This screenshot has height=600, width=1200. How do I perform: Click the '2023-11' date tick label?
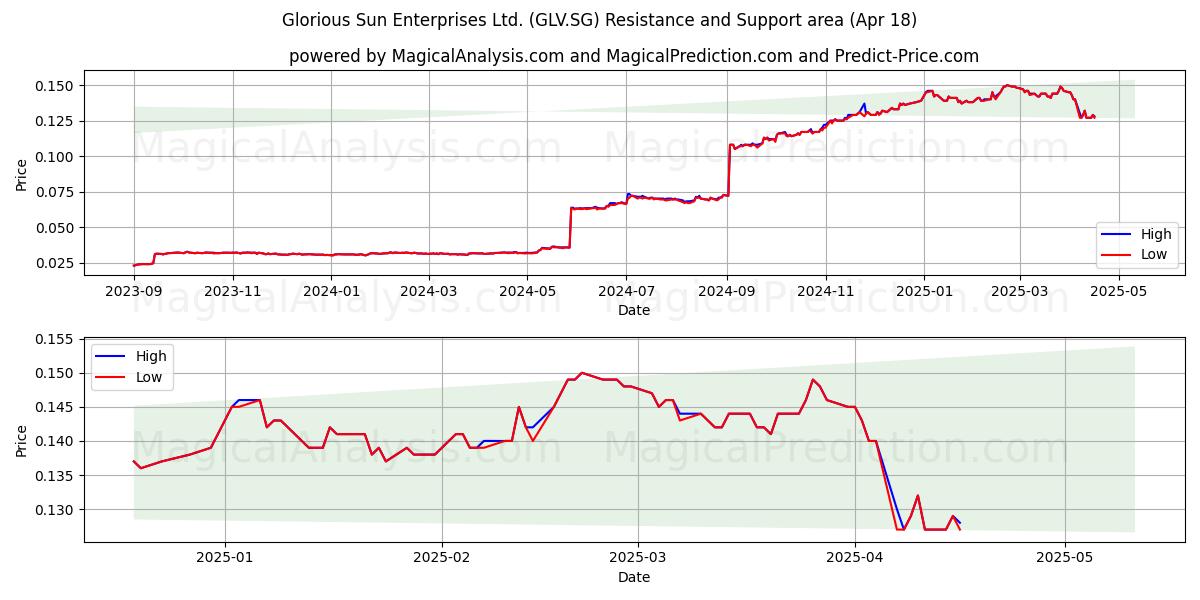(x=233, y=291)
